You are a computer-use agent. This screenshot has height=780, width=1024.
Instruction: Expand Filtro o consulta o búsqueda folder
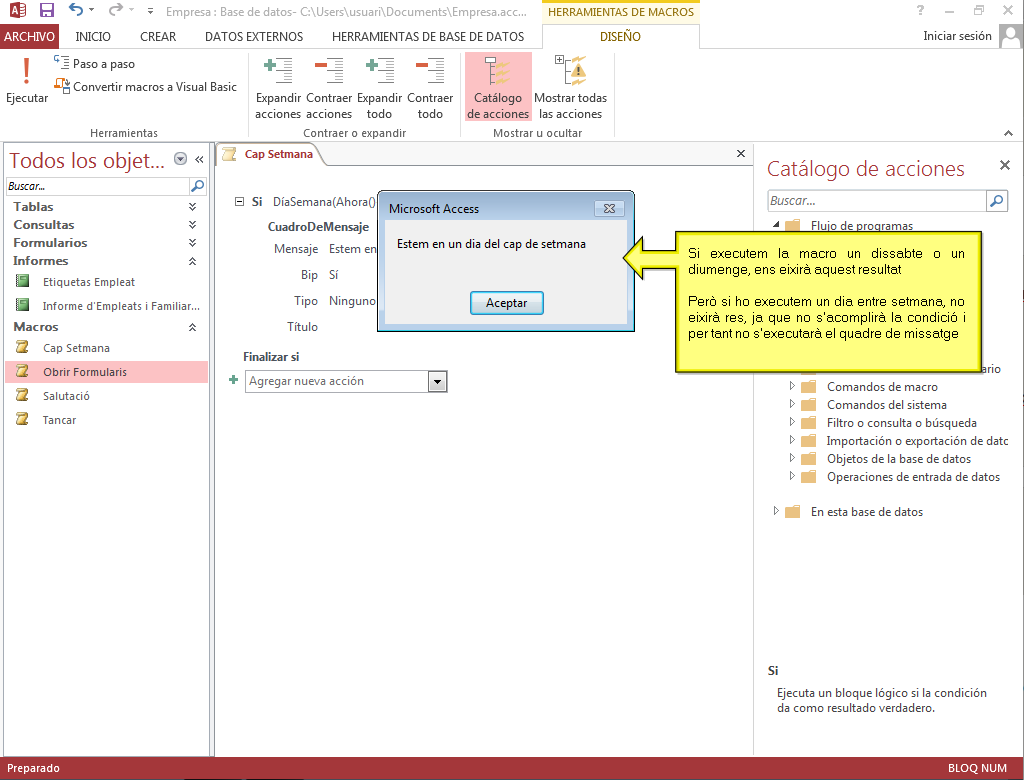[792, 422]
